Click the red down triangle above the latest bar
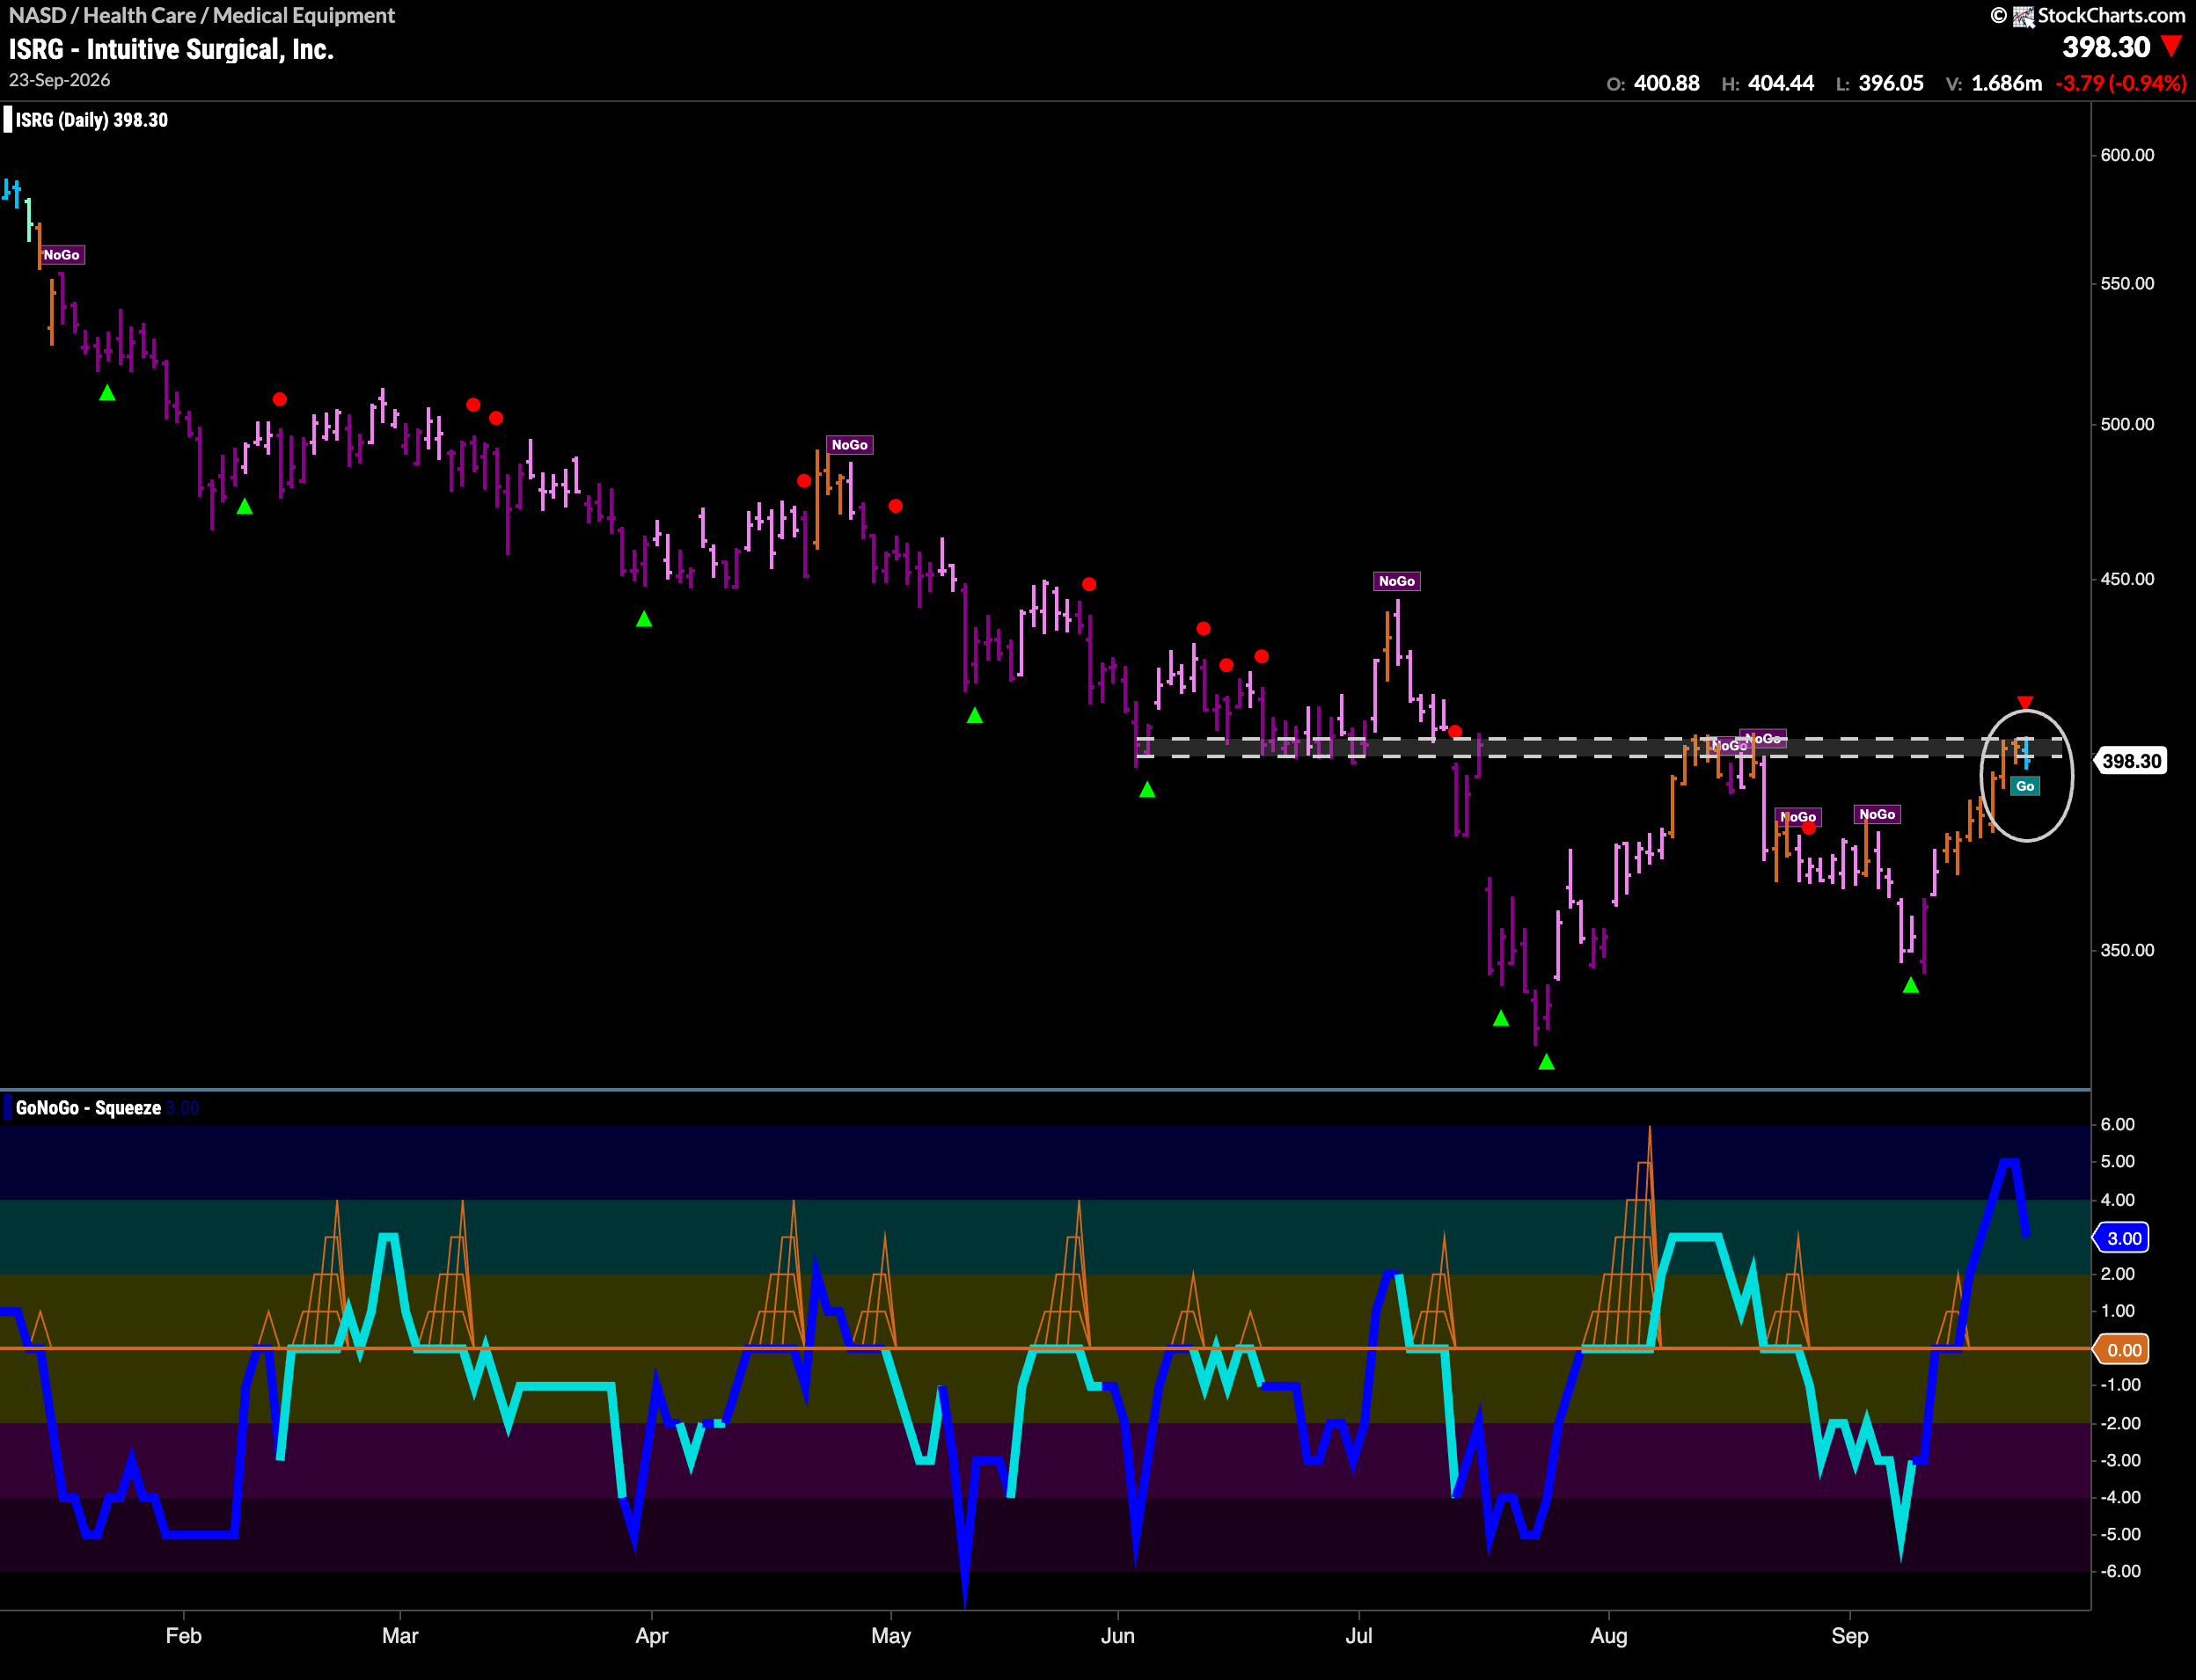The height and width of the screenshot is (1680, 2196). (x=2025, y=702)
